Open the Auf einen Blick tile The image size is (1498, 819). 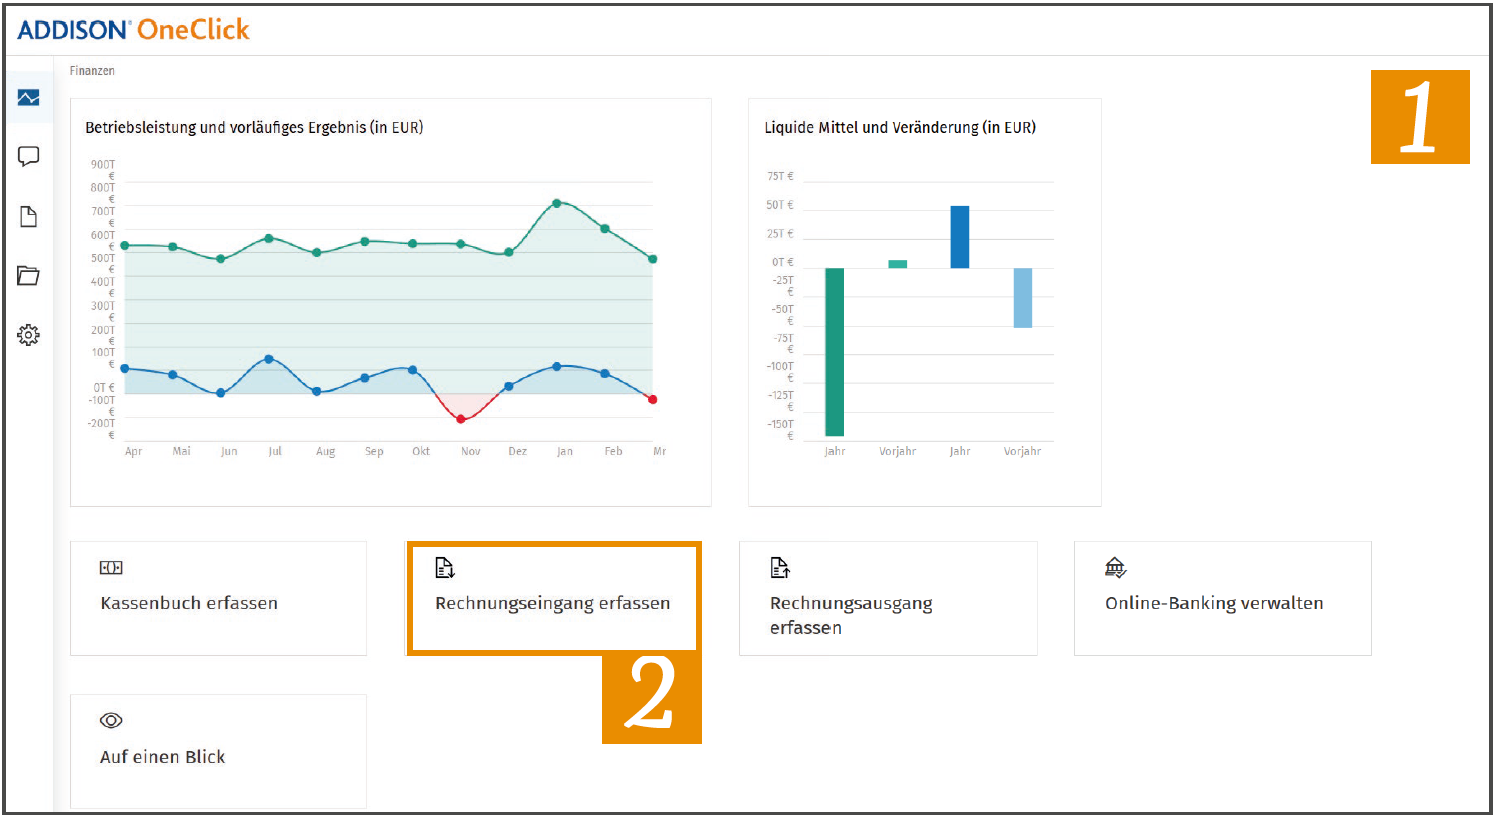(219, 751)
